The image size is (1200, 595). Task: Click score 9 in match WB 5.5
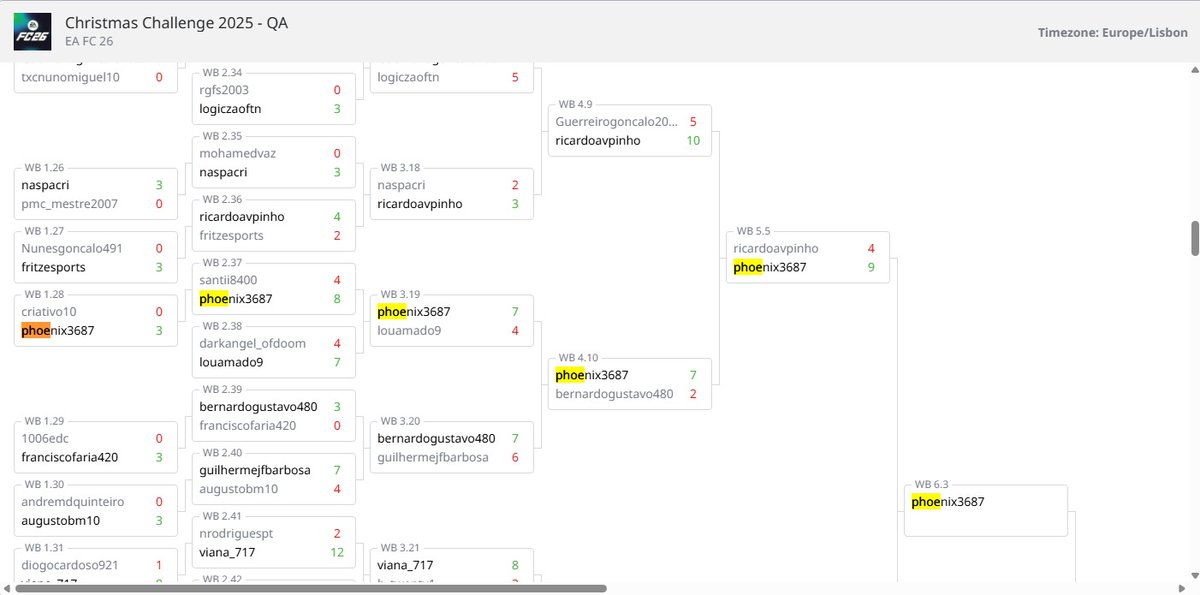(x=871, y=267)
